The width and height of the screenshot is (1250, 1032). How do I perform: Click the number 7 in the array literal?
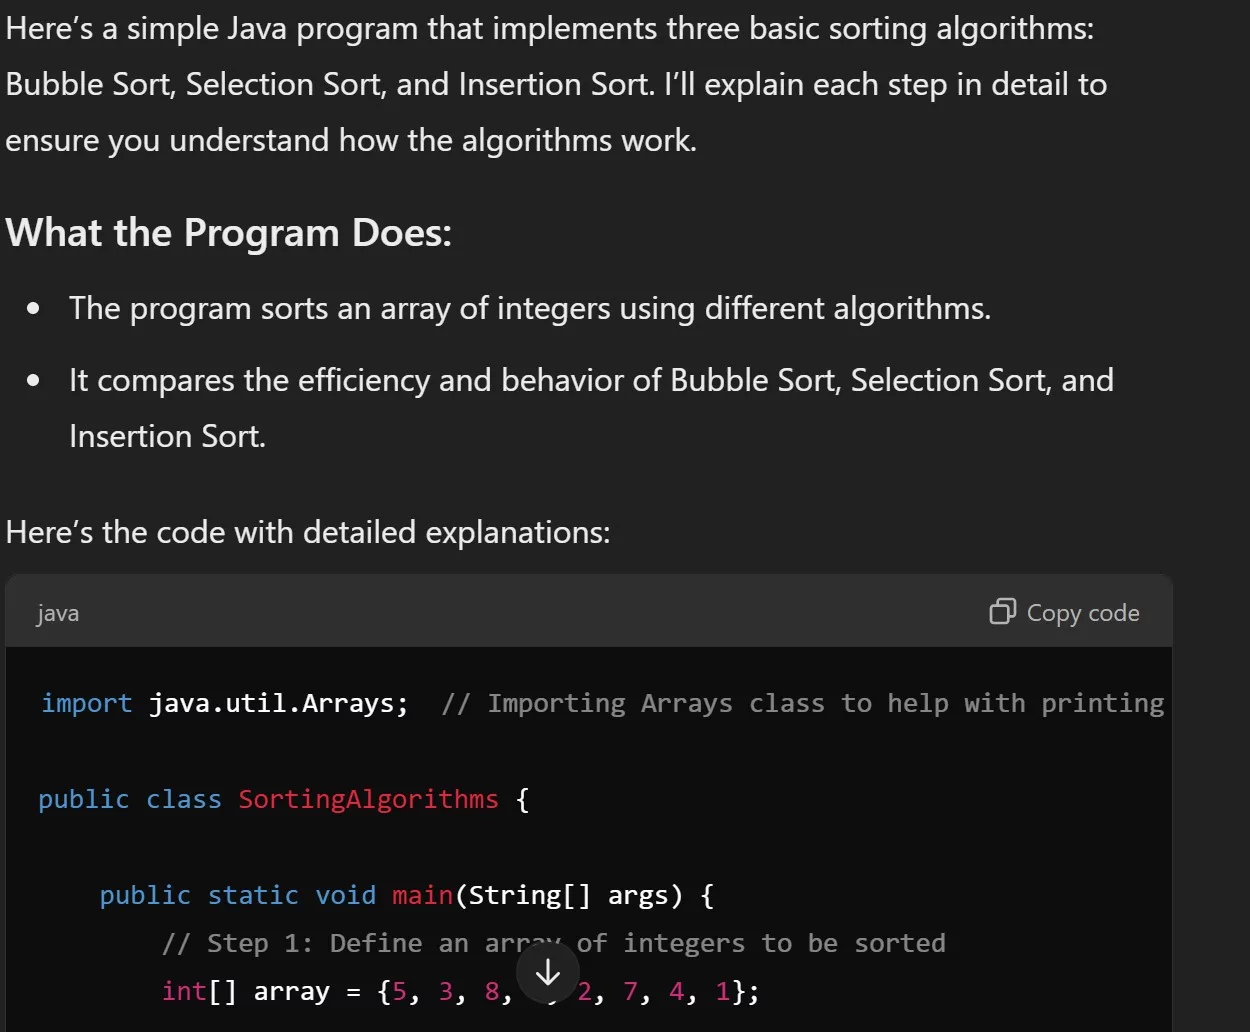tap(630, 991)
